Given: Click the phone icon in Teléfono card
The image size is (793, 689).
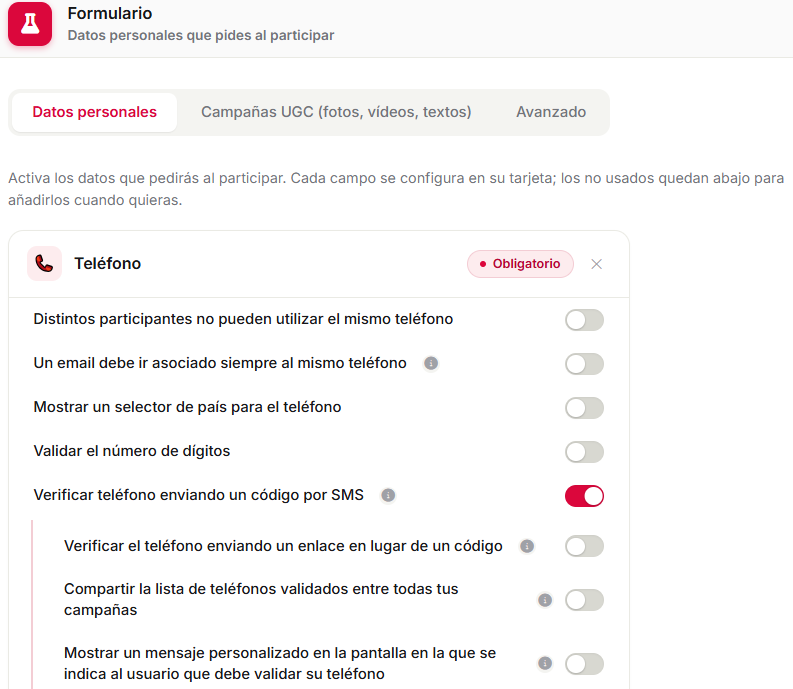Looking at the screenshot, I should pyautogui.click(x=45, y=264).
